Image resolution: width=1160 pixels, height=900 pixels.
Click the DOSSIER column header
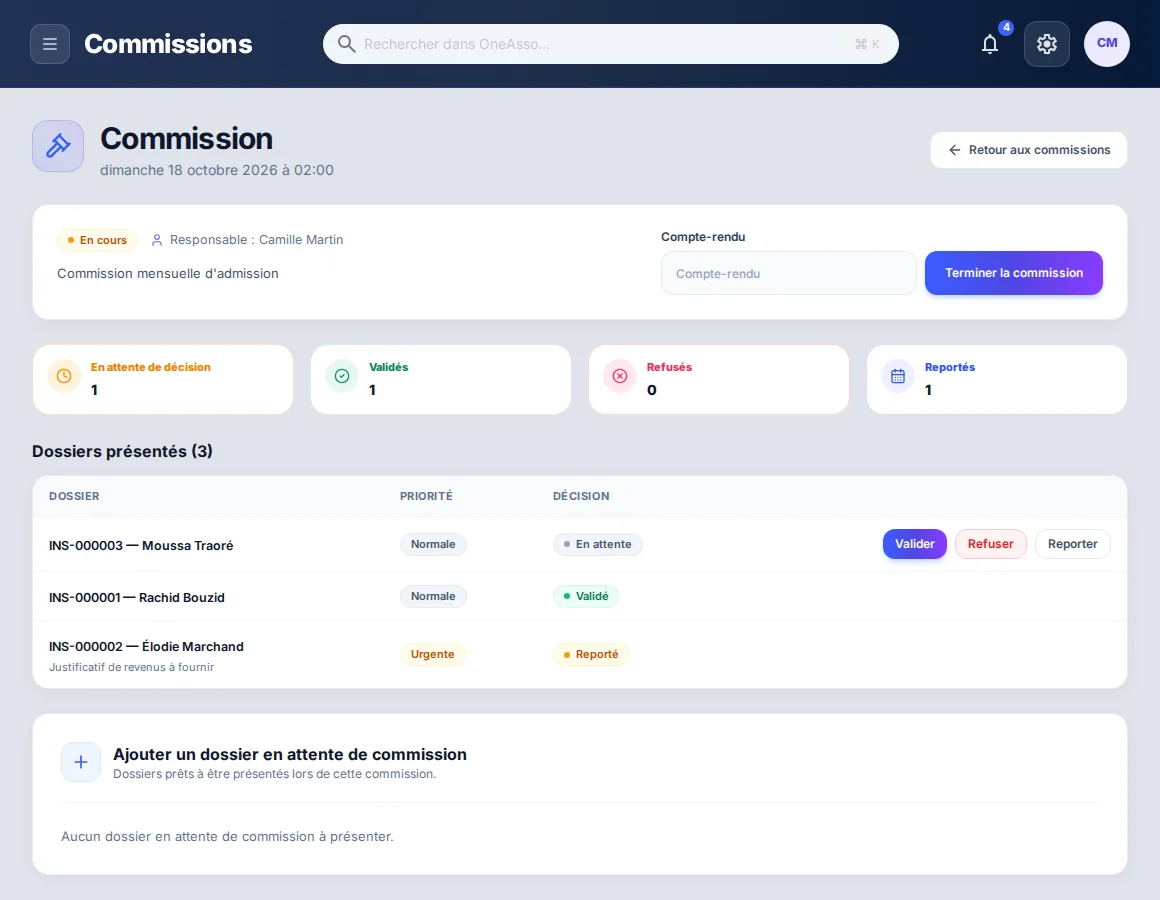74,496
